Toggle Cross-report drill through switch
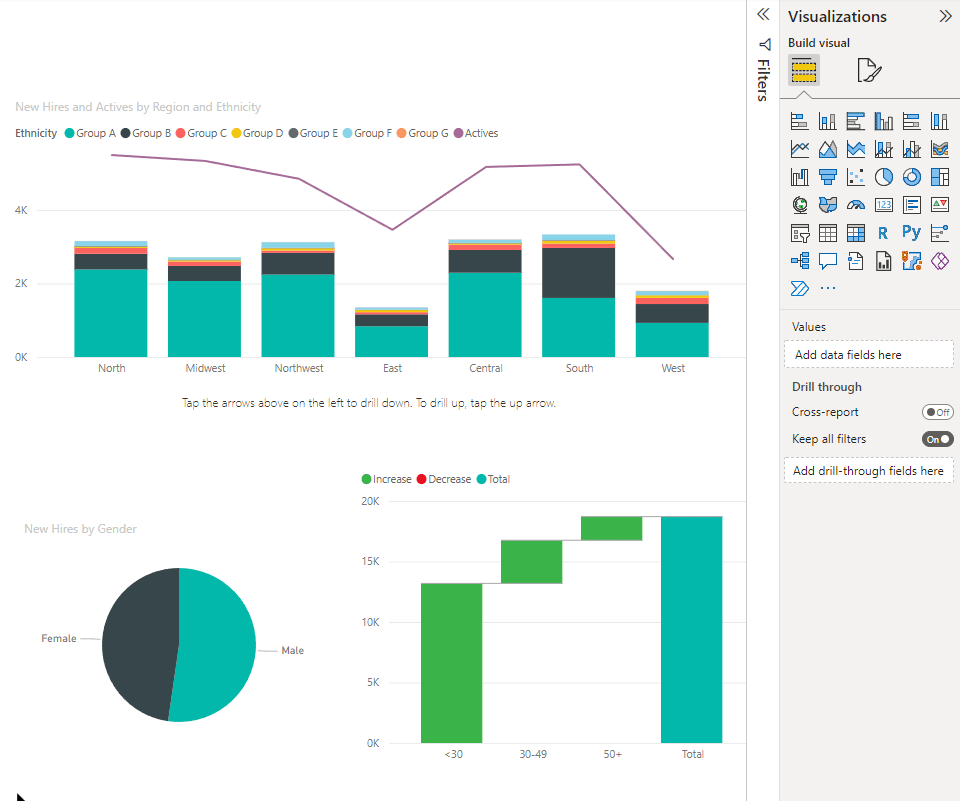The height and width of the screenshot is (801, 960). pos(937,412)
